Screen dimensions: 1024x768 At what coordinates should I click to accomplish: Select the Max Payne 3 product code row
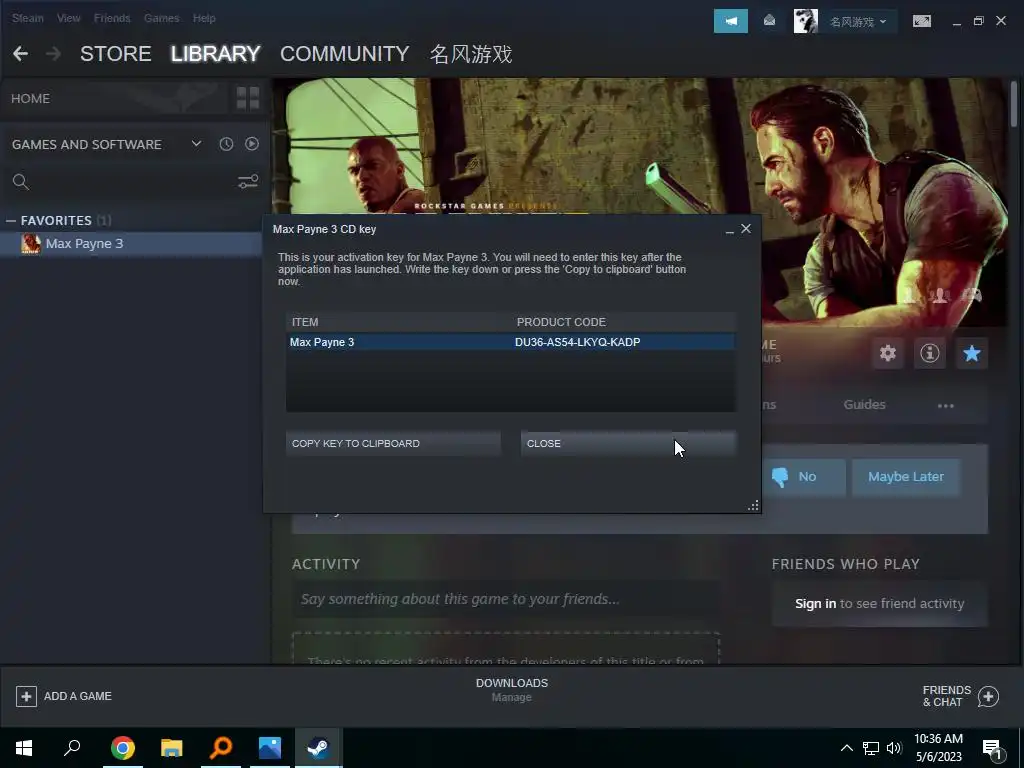tap(511, 342)
